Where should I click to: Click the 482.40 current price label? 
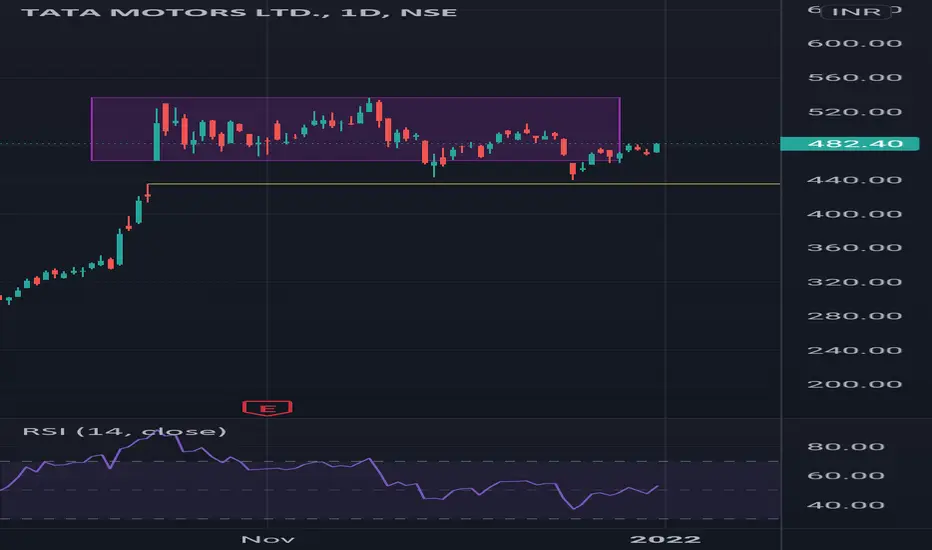(x=849, y=143)
